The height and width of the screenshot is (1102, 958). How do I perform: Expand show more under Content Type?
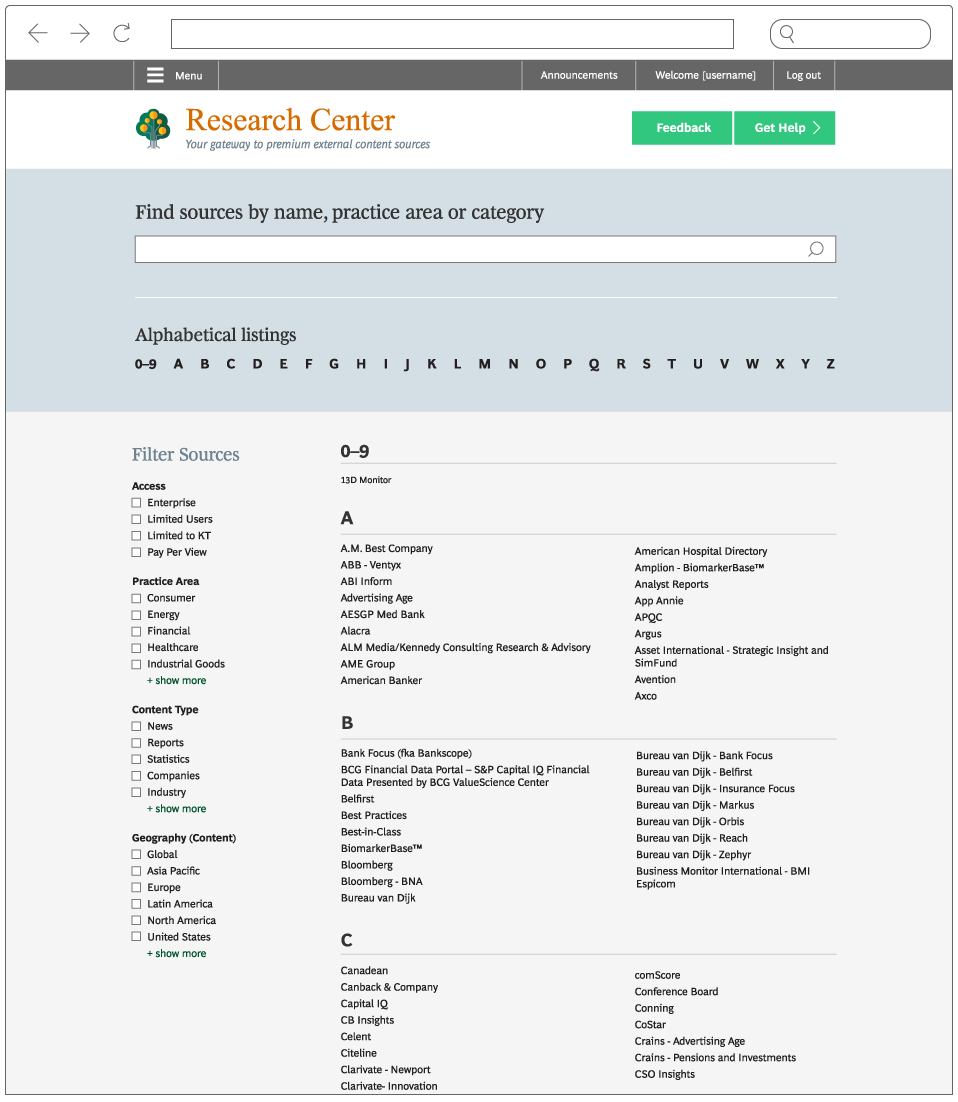[176, 809]
